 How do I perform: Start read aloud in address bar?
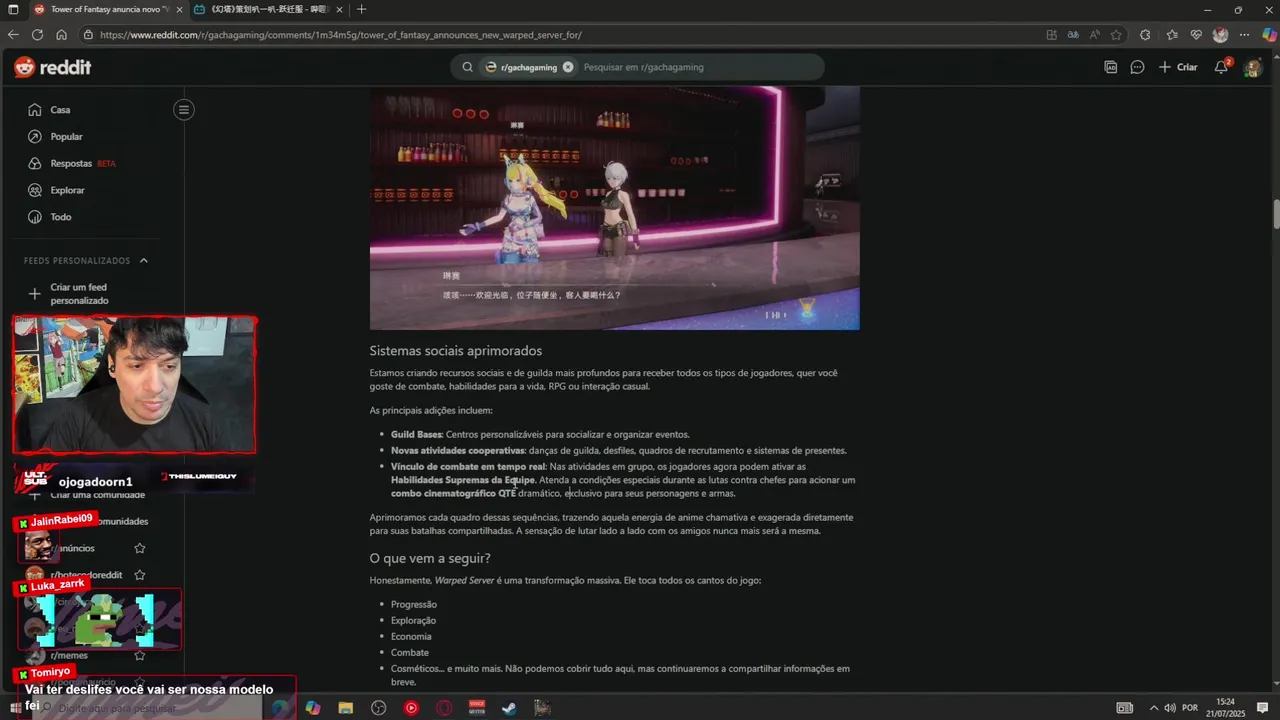[1095, 34]
